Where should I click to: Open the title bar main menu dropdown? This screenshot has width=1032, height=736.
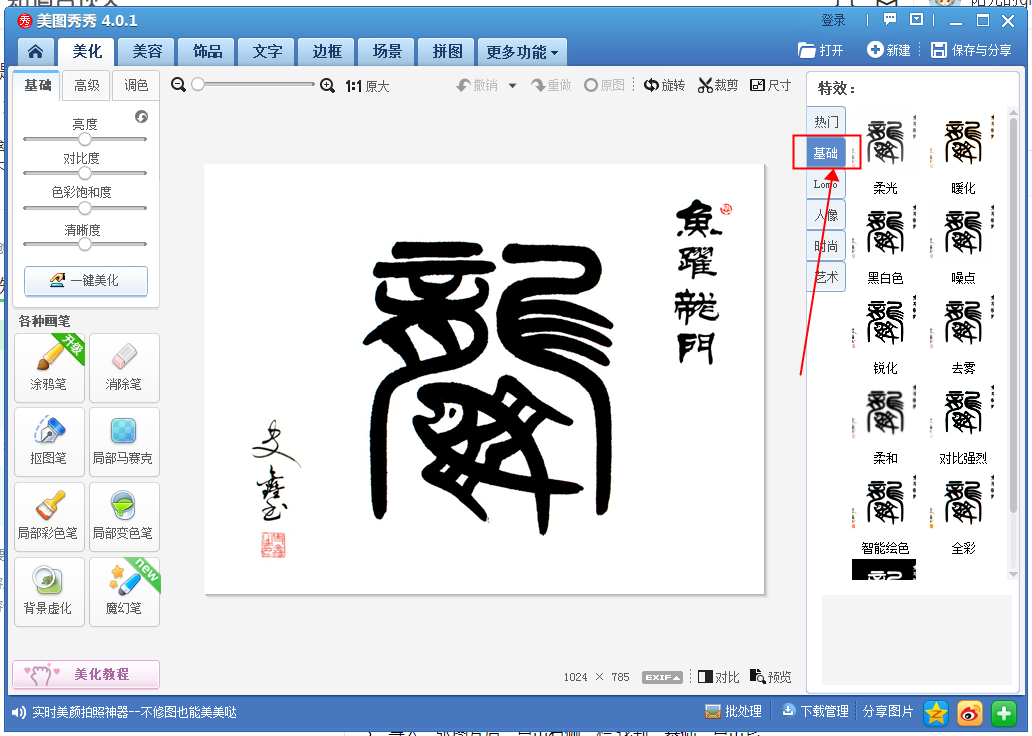(x=916, y=19)
